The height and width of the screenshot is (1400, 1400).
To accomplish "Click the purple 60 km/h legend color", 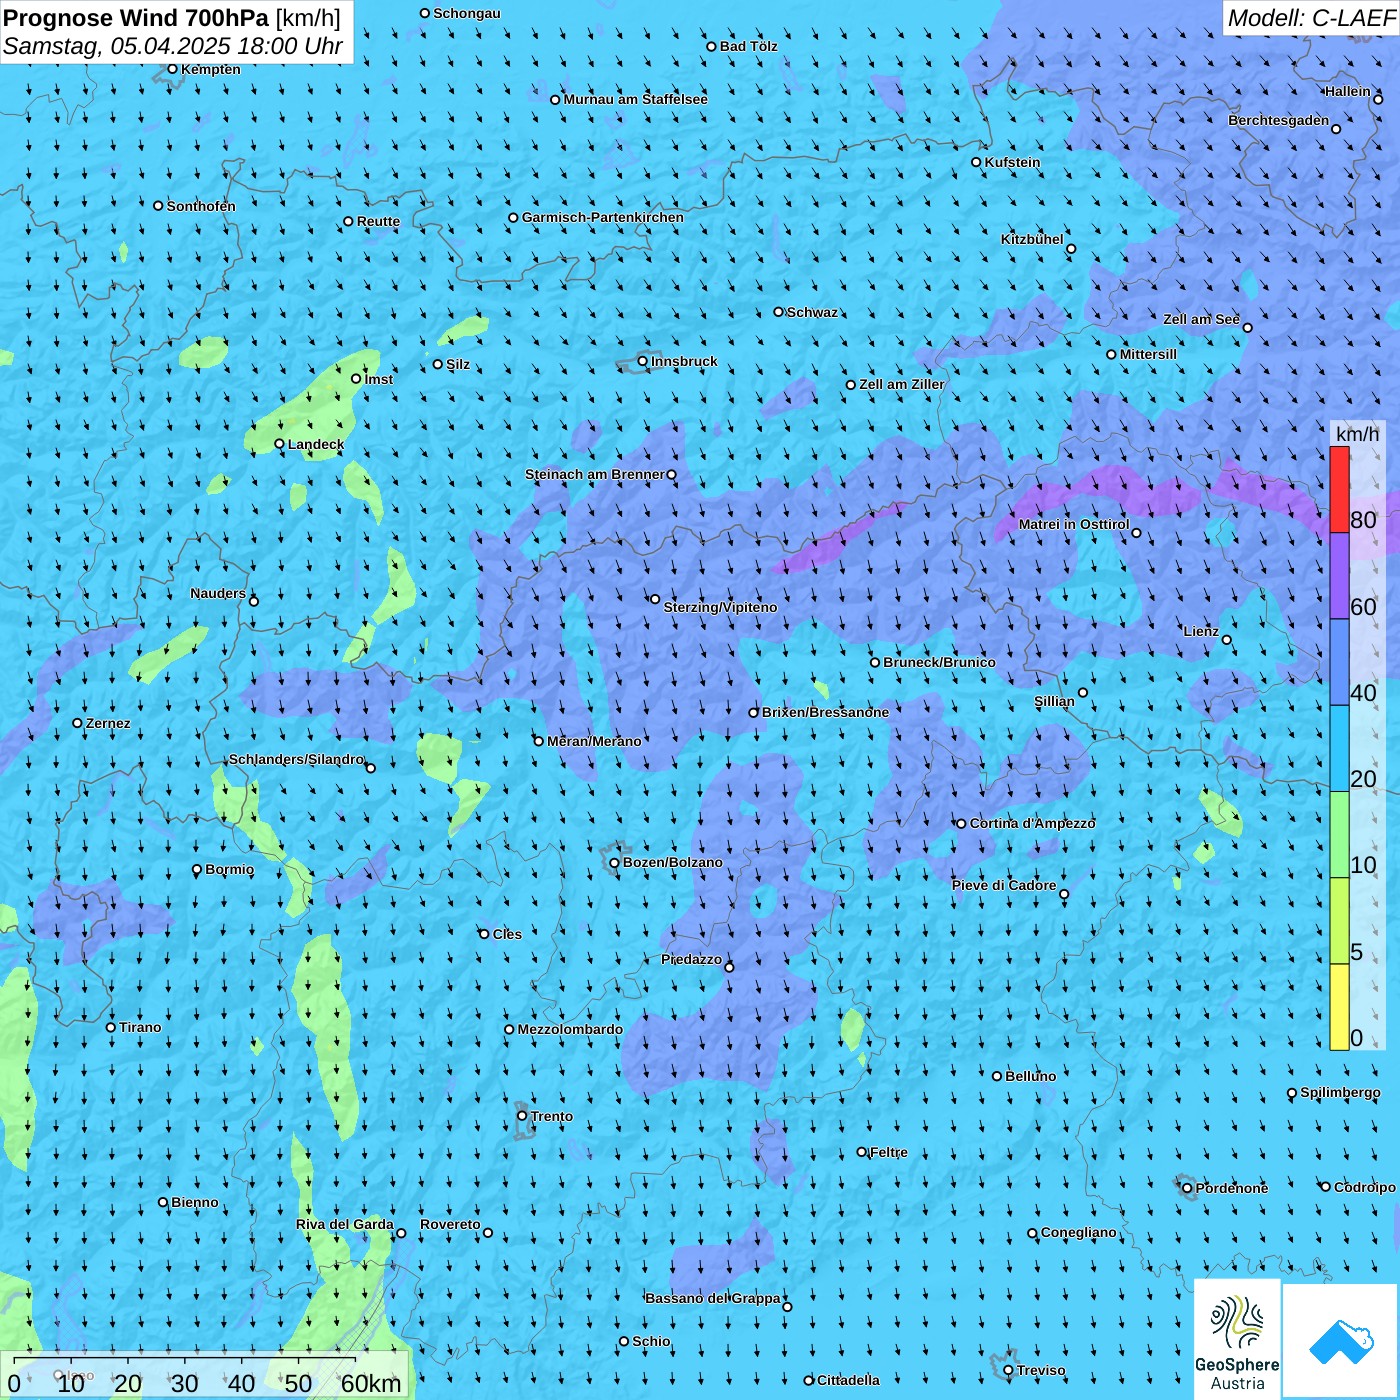I will [1339, 576].
